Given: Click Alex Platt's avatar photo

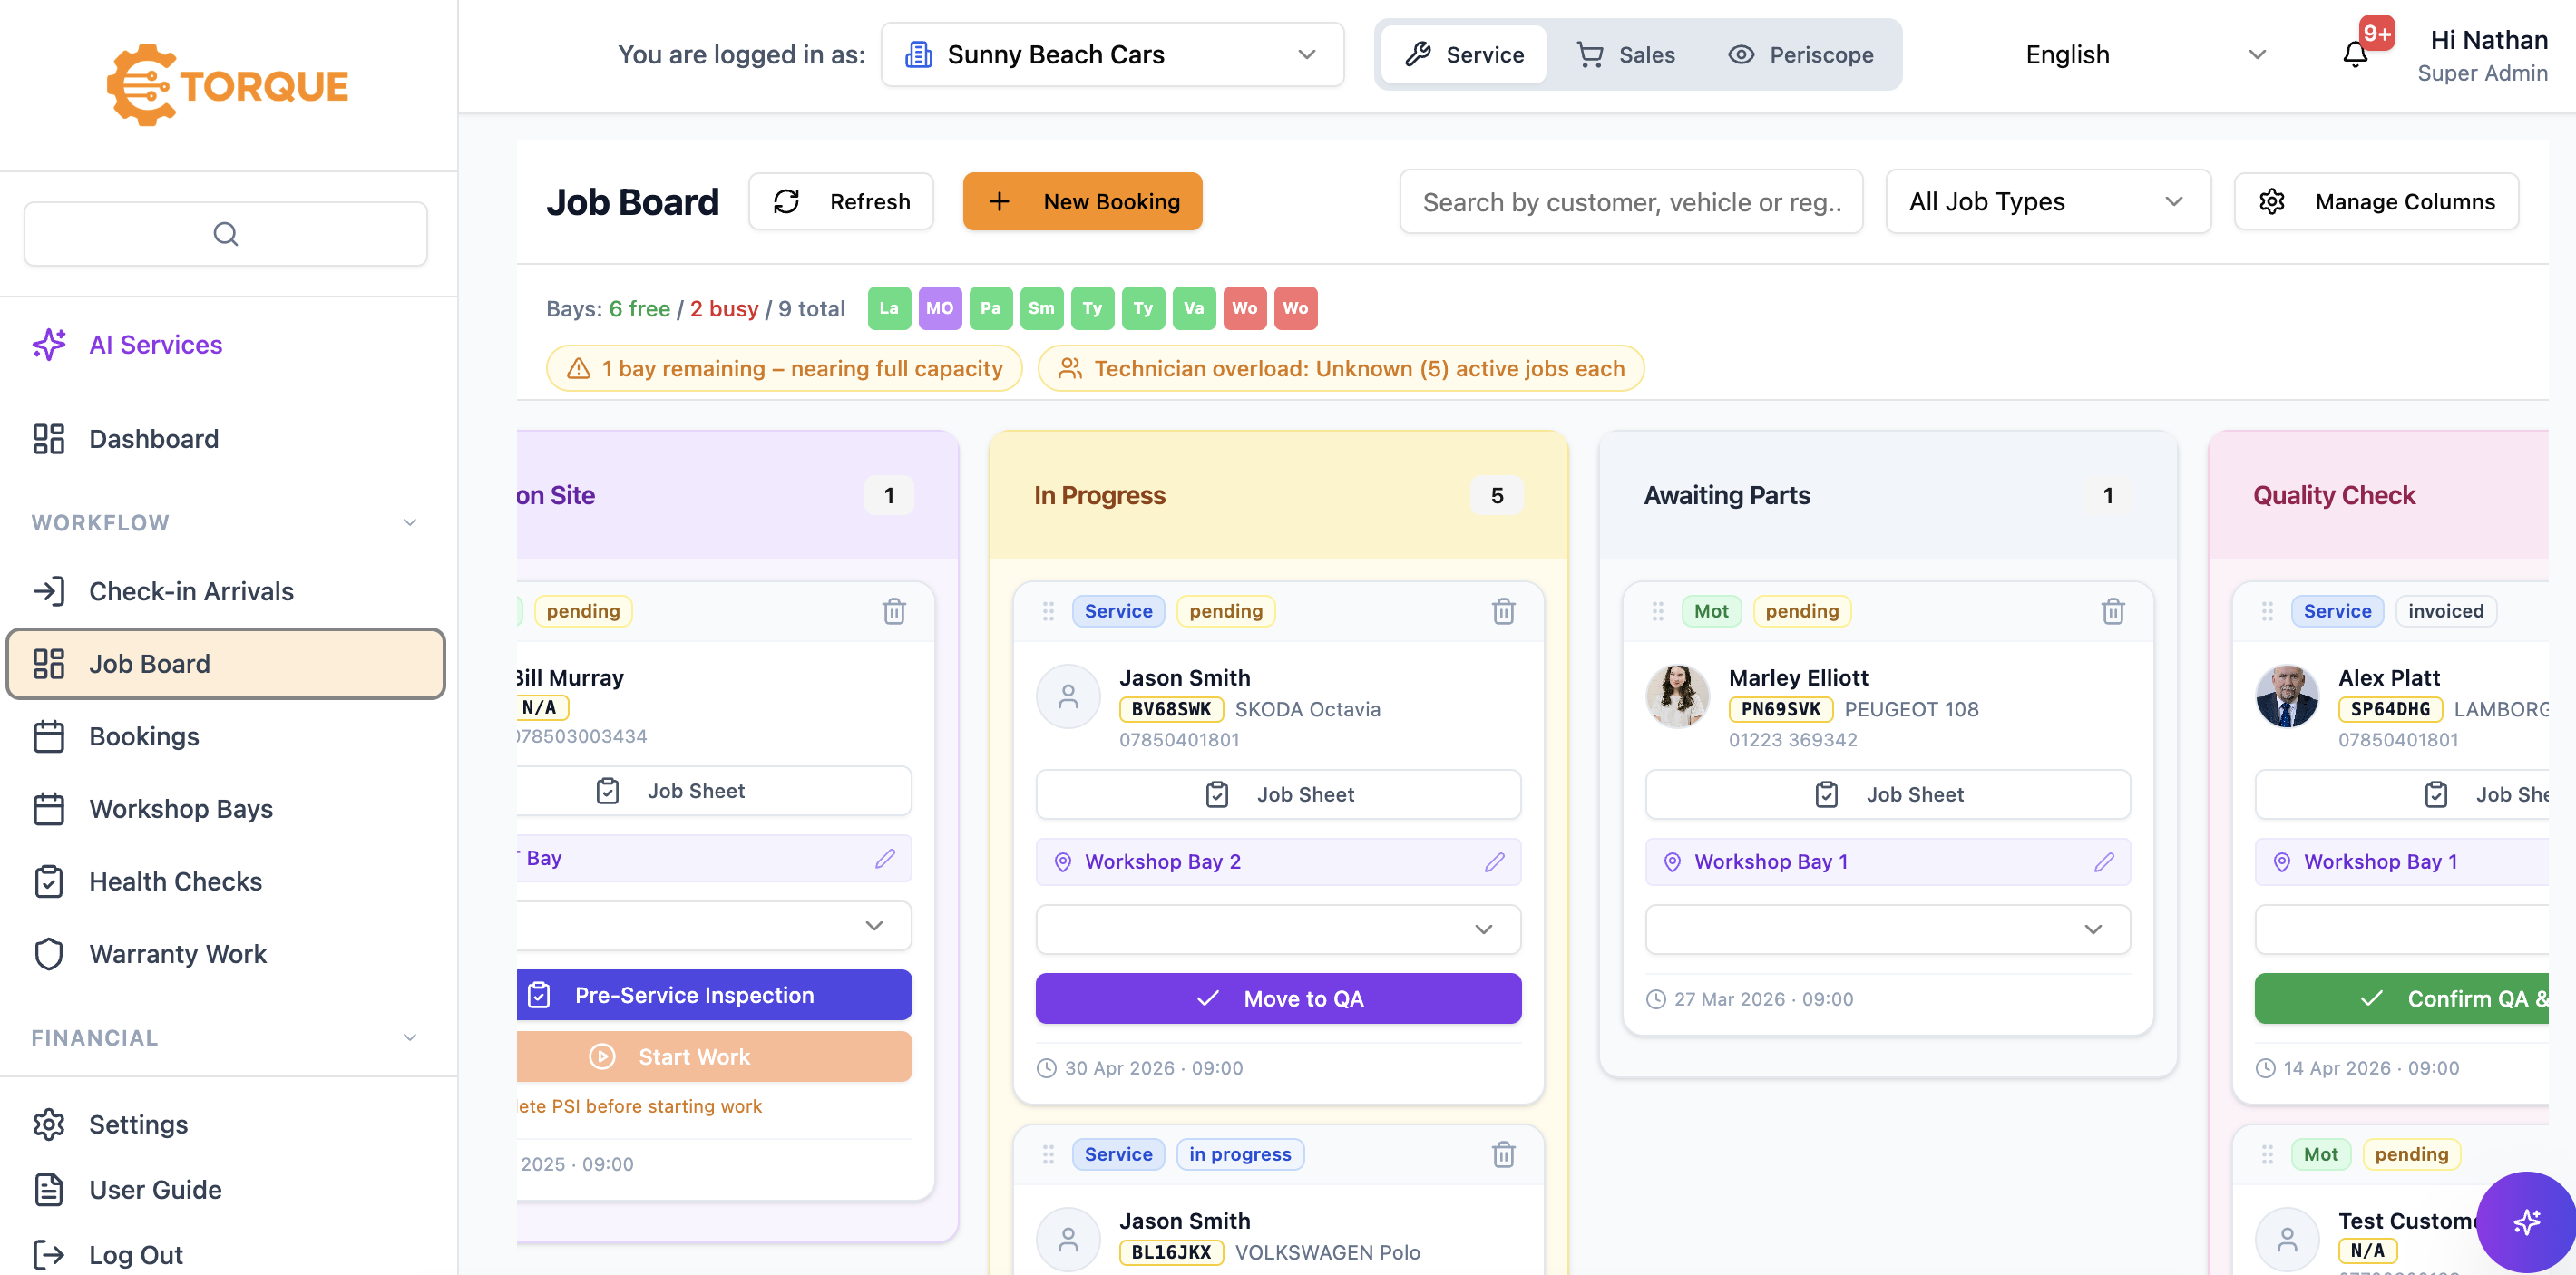Looking at the screenshot, I should coord(2286,696).
